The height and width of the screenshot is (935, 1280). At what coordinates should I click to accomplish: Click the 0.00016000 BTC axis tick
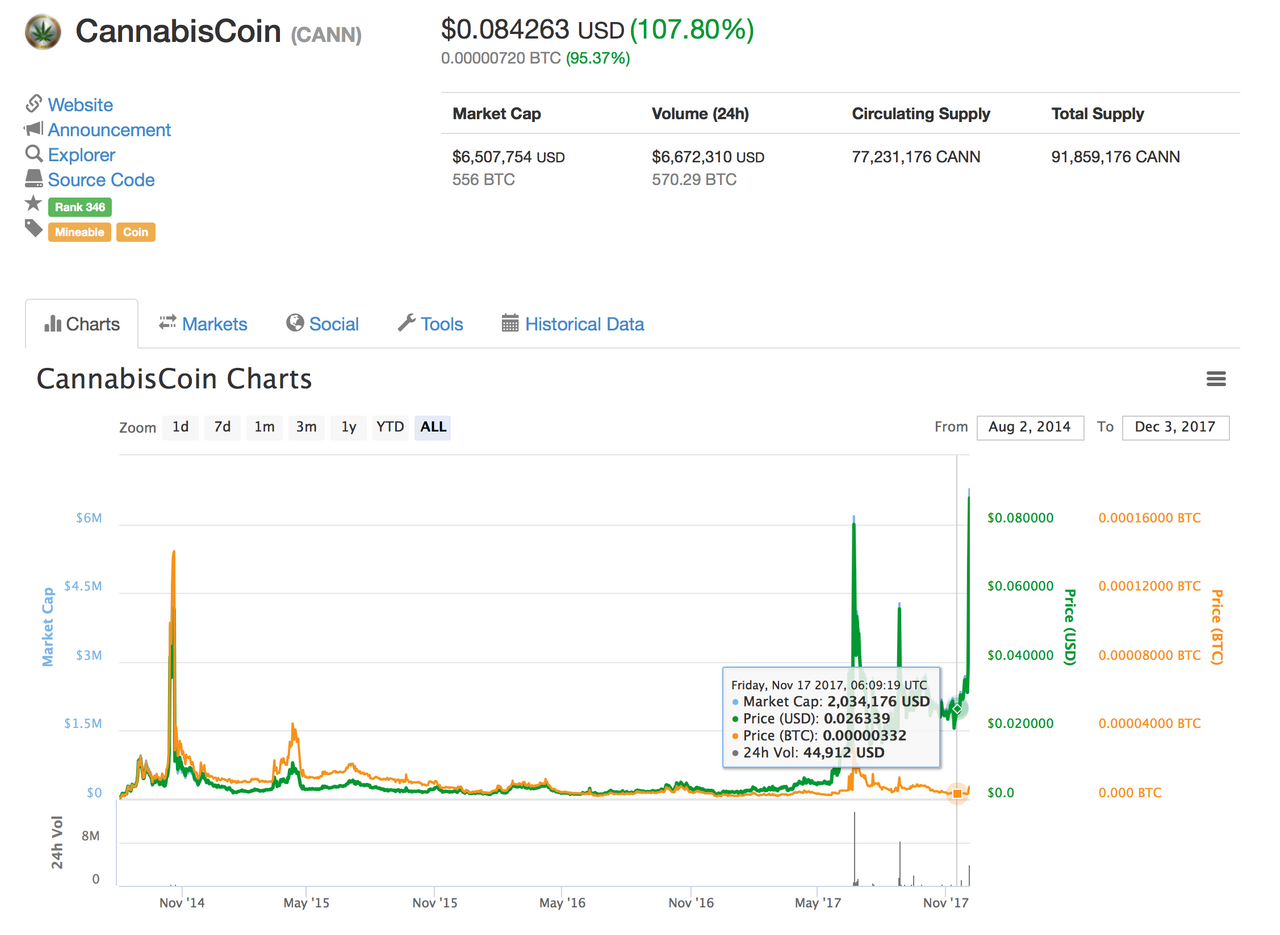[x=1150, y=518]
